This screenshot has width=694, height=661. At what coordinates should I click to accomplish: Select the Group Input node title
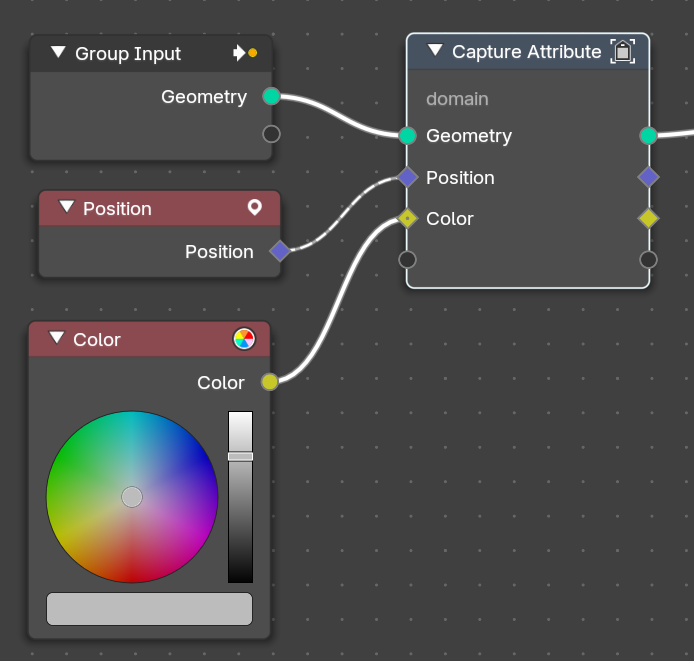[x=128, y=54]
